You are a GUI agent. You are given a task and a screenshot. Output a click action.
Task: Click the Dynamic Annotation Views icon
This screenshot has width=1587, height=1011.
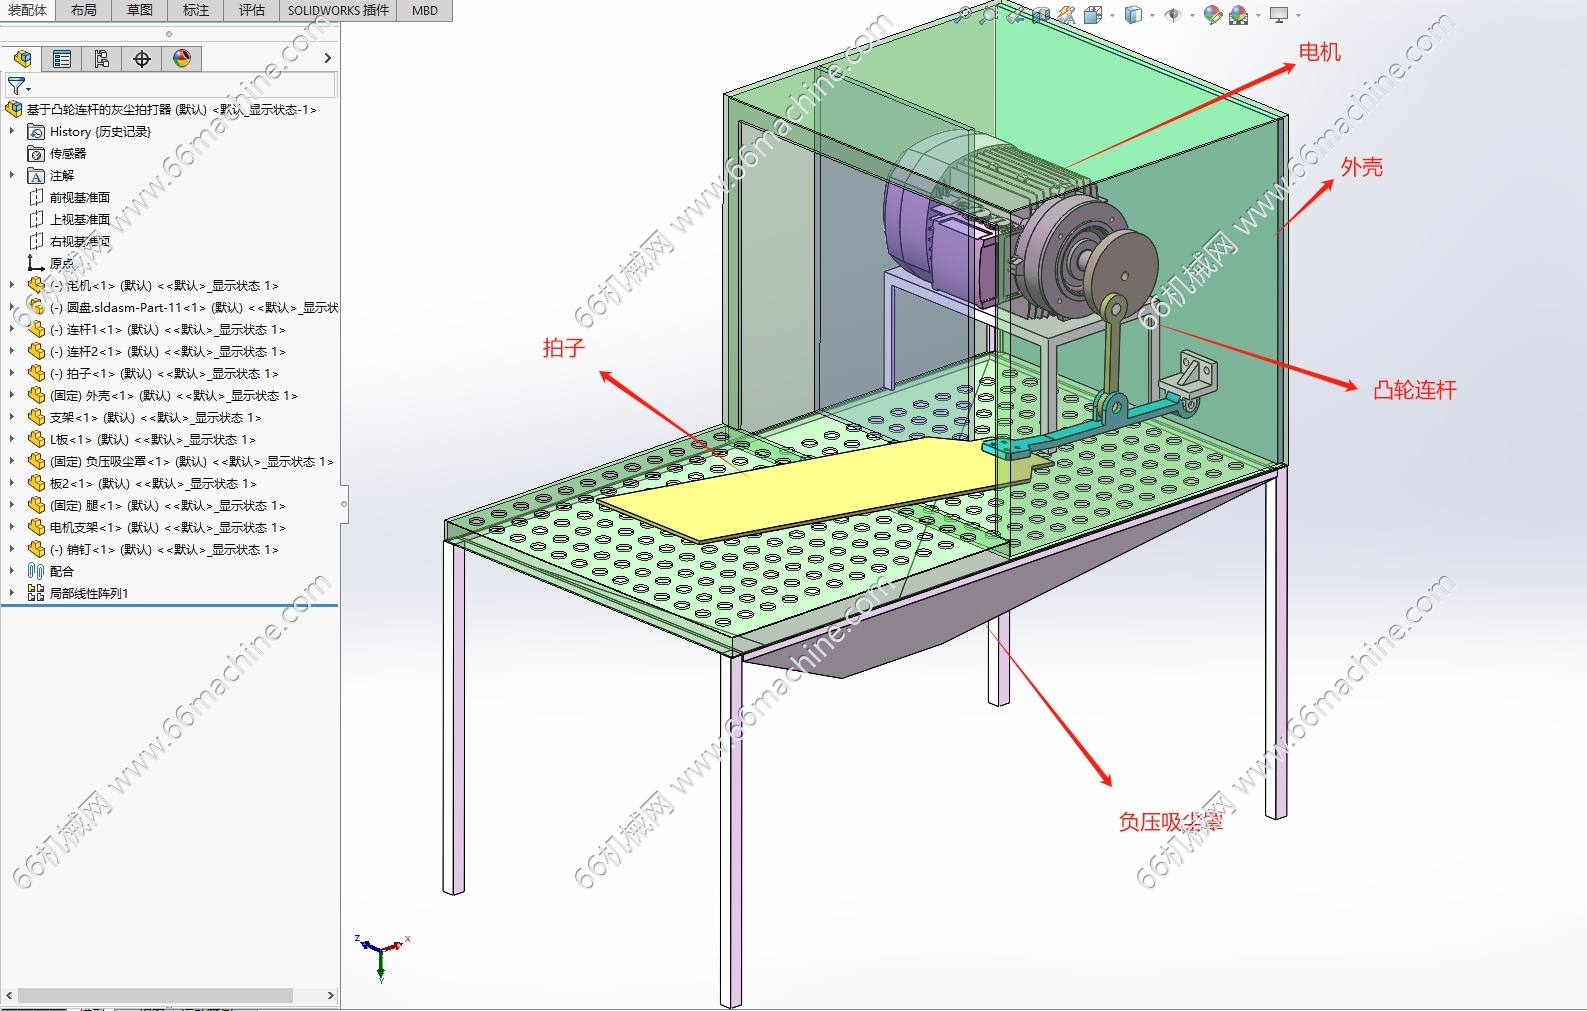1067,15
